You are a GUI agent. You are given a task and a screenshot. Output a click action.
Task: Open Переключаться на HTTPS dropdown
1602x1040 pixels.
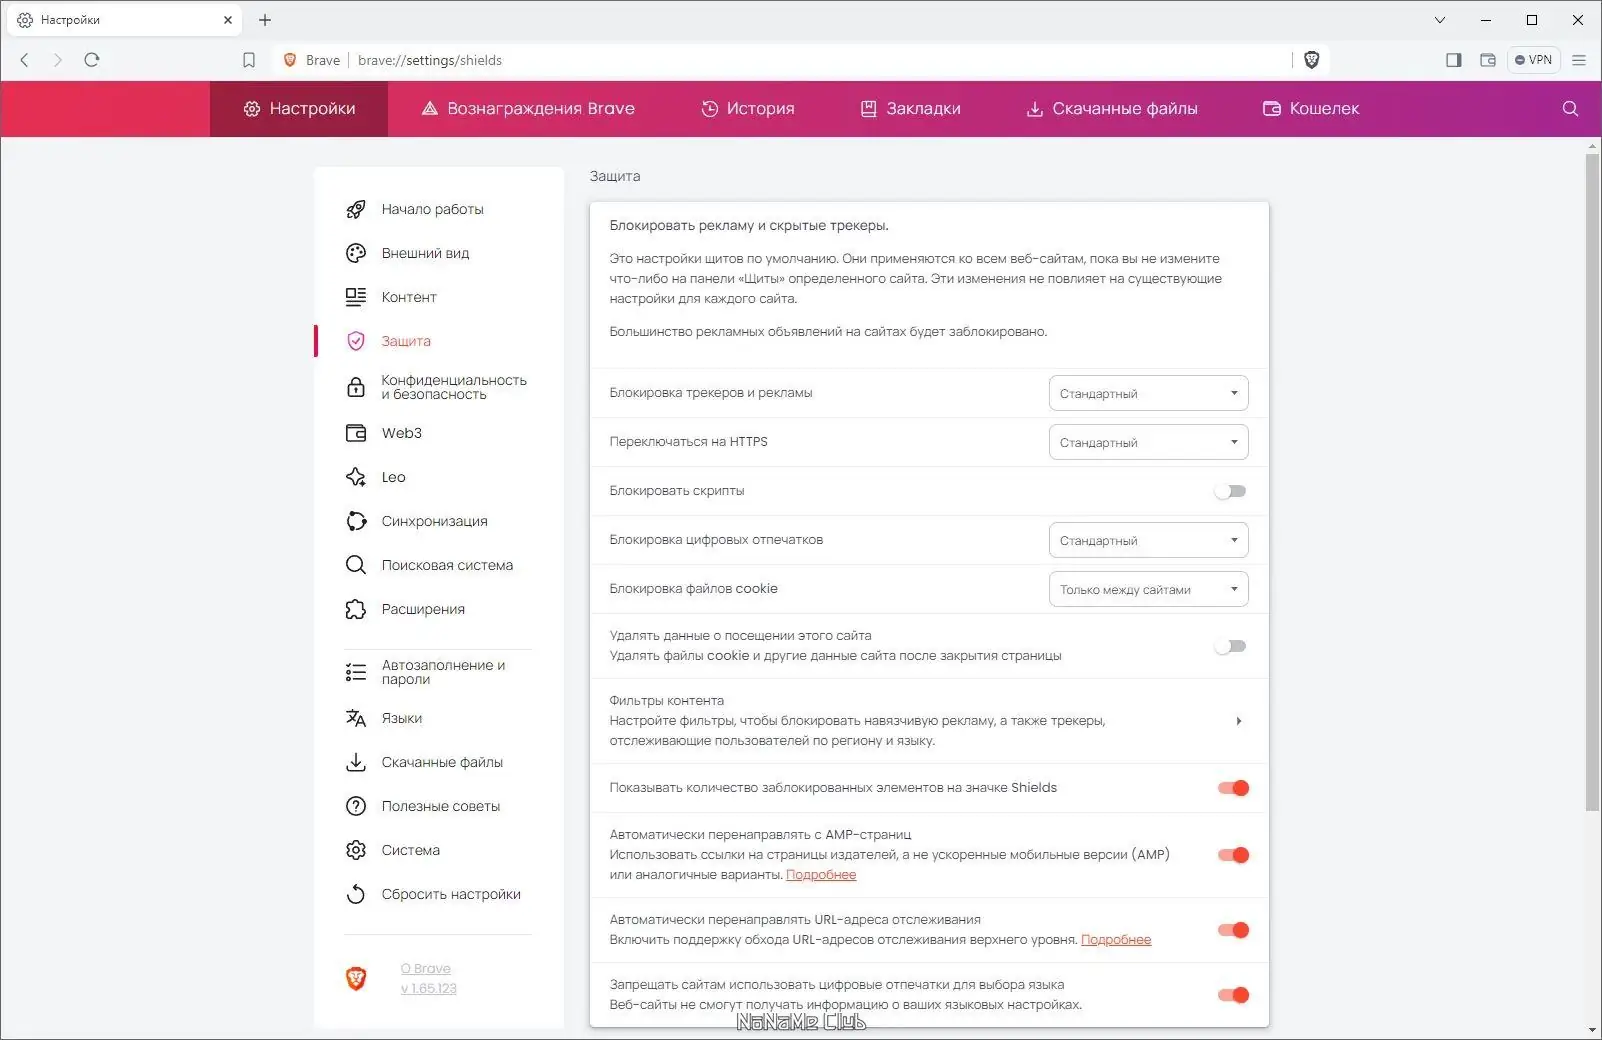1148,442
